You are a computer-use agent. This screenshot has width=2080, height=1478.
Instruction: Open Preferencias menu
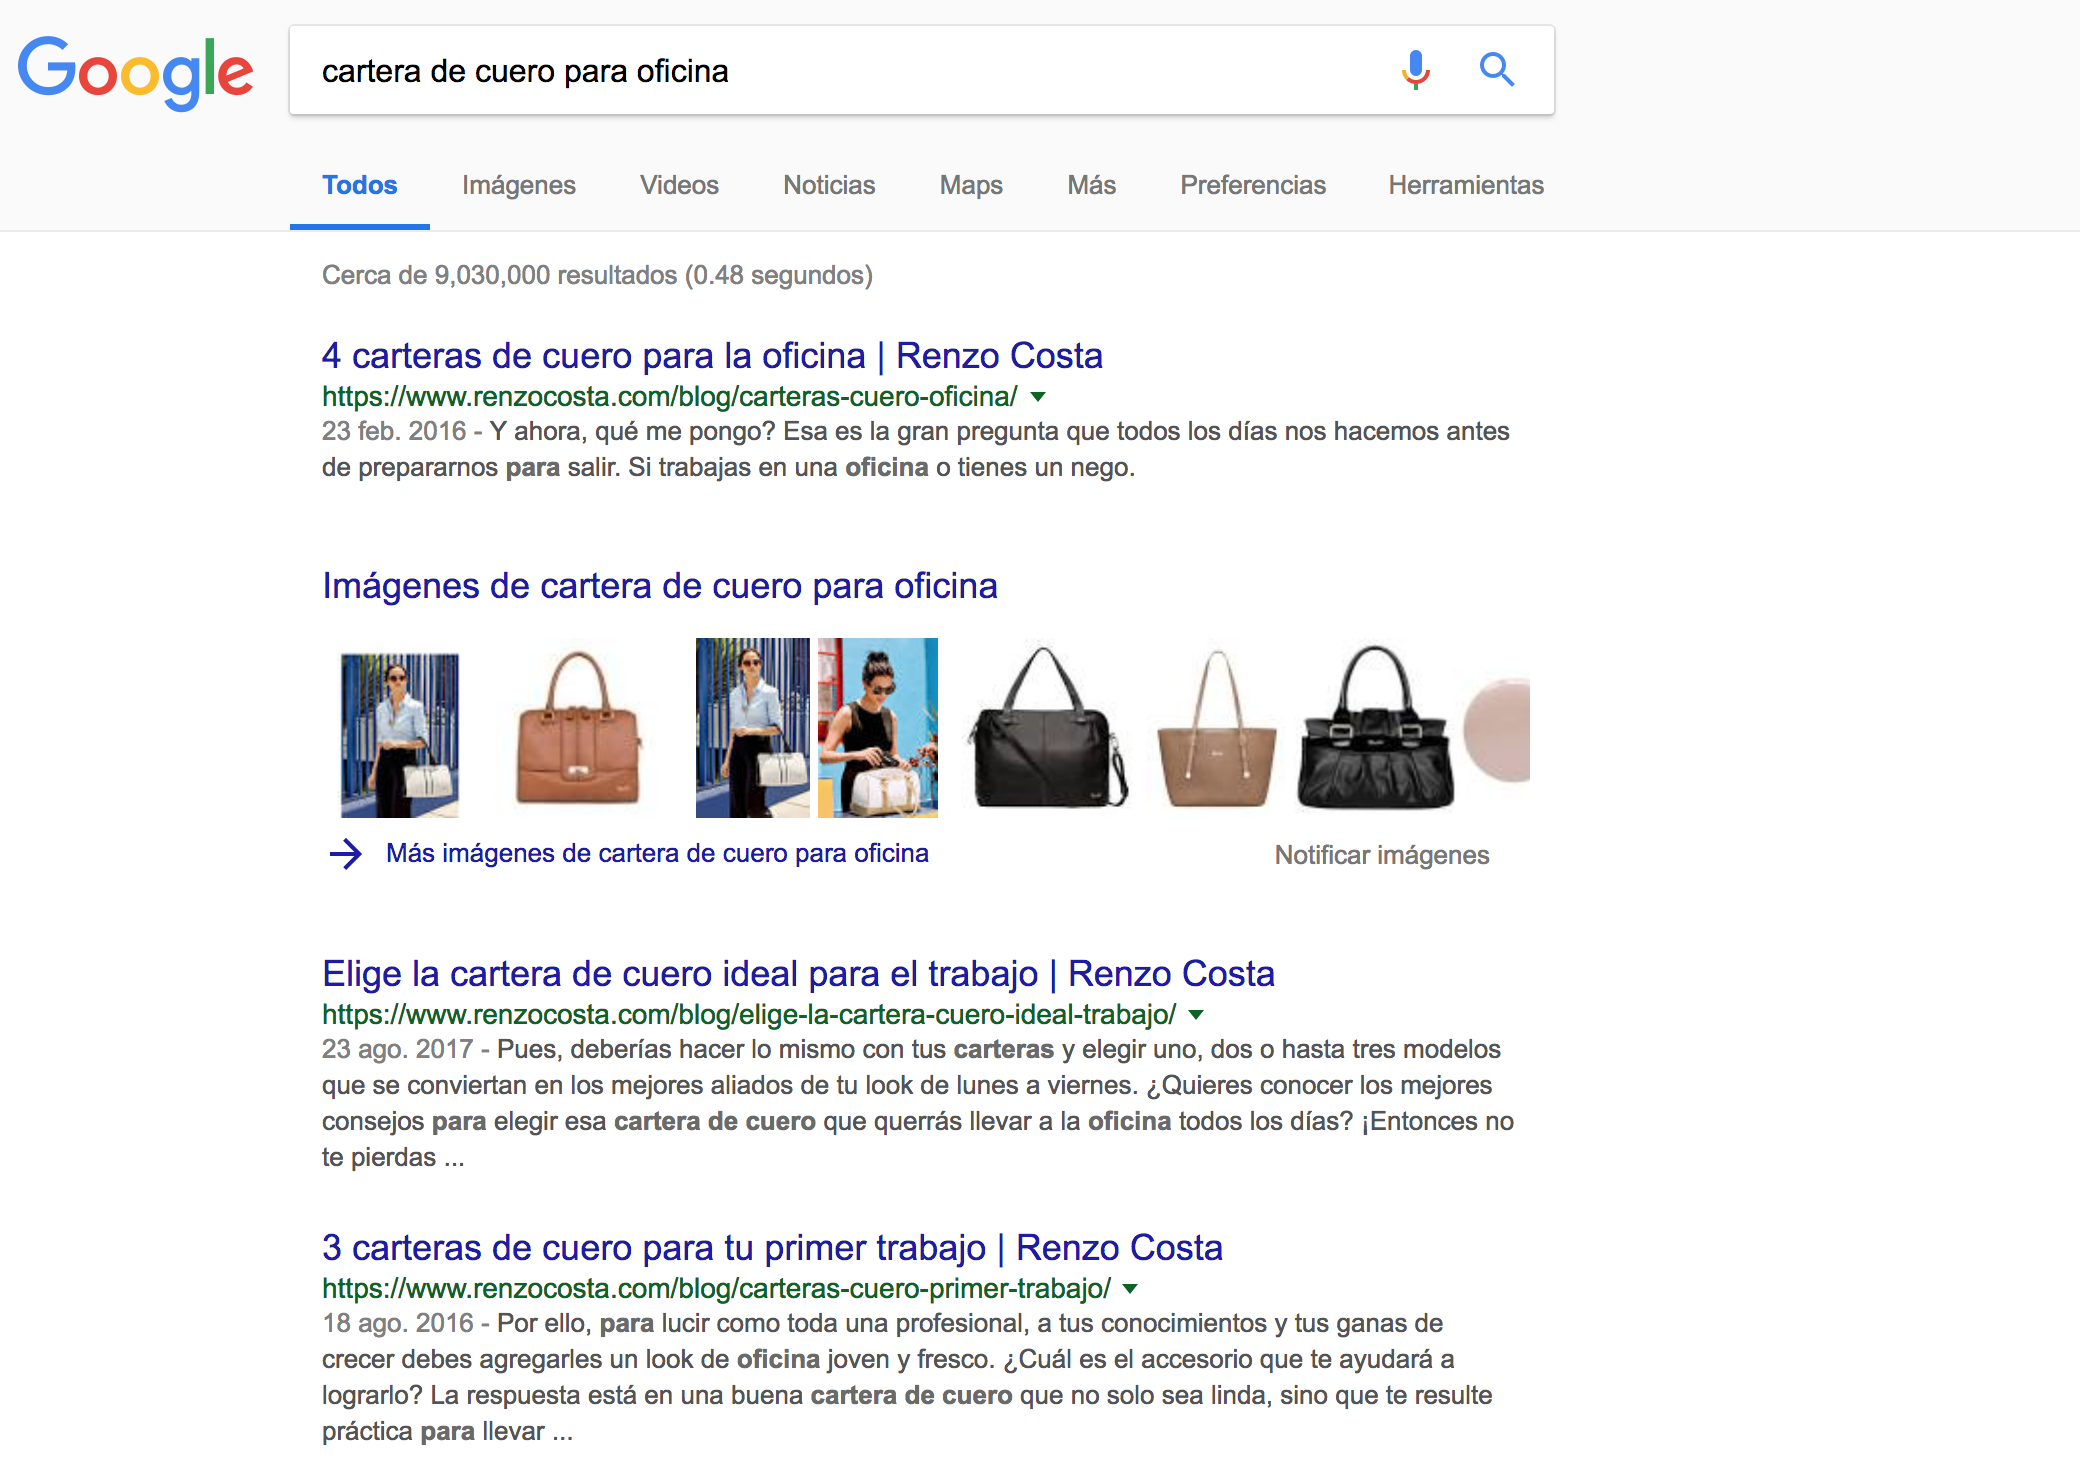coord(1253,185)
